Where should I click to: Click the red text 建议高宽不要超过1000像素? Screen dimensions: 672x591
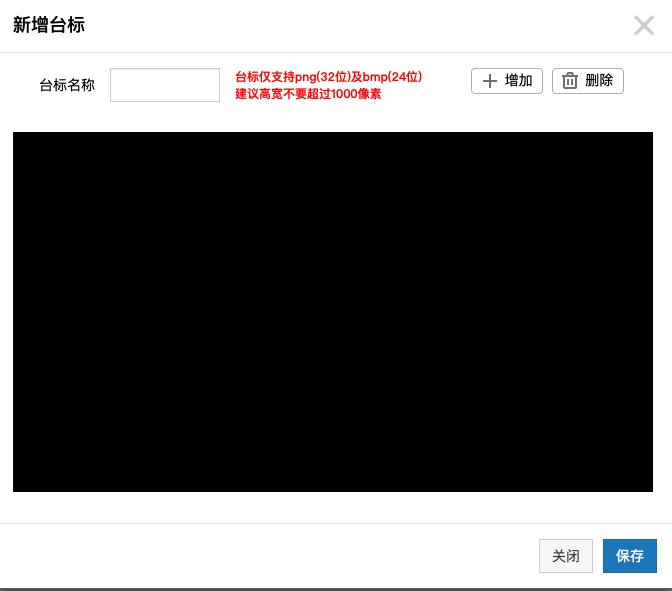point(308,94)
